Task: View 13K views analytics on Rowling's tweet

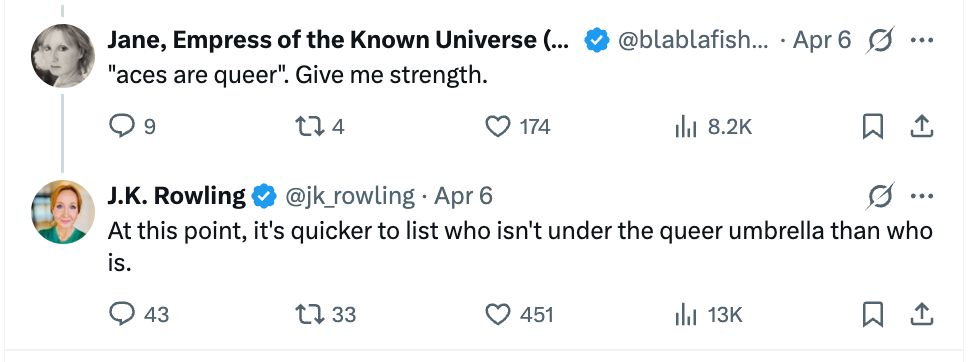Action: [x=709, y=314]
